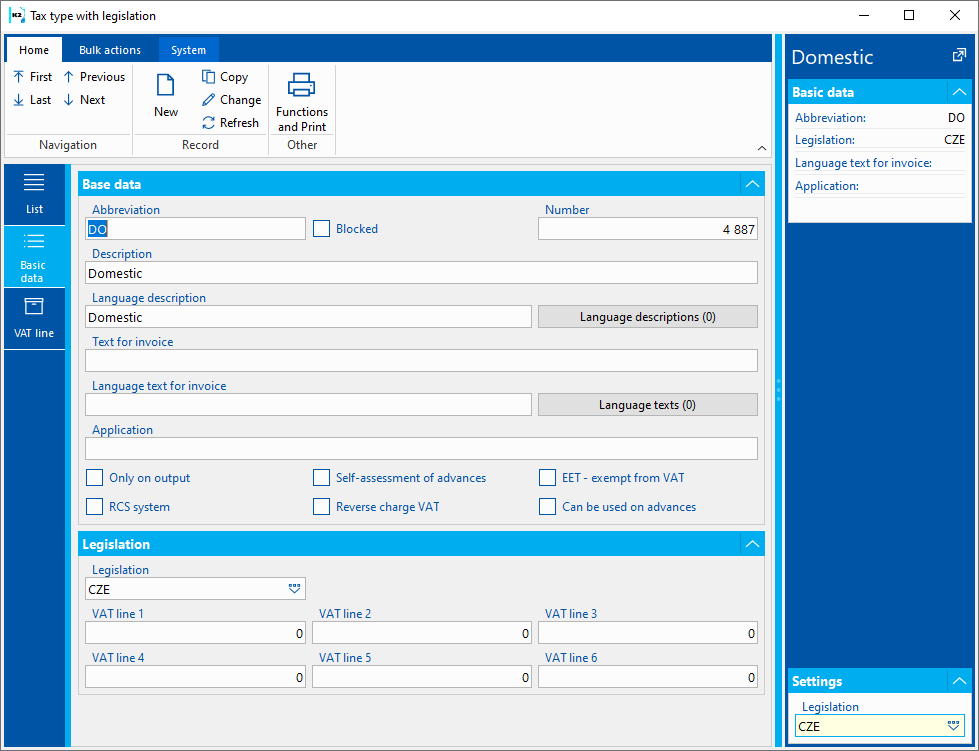Open the Bulk actions tab
979x751 pixels.
pyautogui.click(x=110, y=50)
